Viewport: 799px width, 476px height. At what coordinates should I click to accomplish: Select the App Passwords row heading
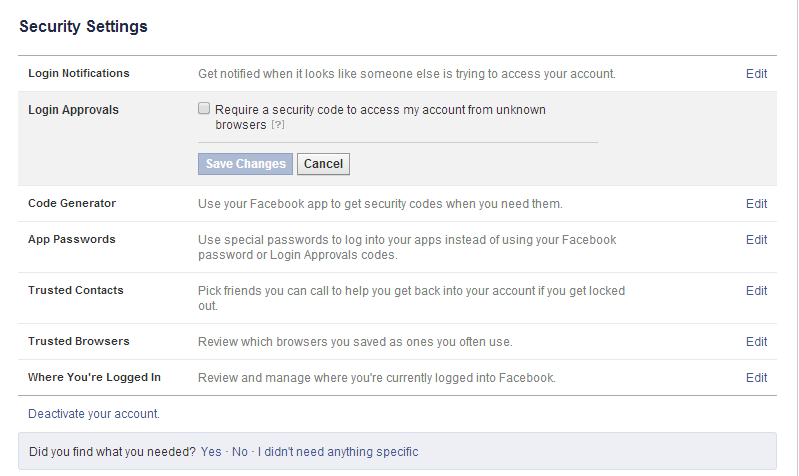[72, 240]
